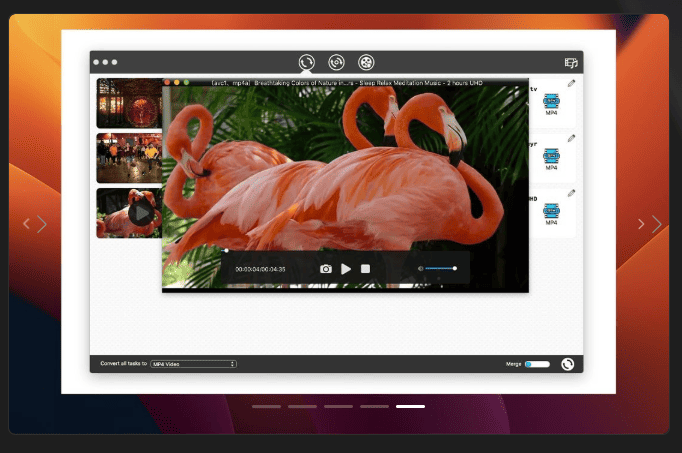Click the 00:00:04/00:04:35 time display
Screen dimensions: 682x453
(260, 269)
